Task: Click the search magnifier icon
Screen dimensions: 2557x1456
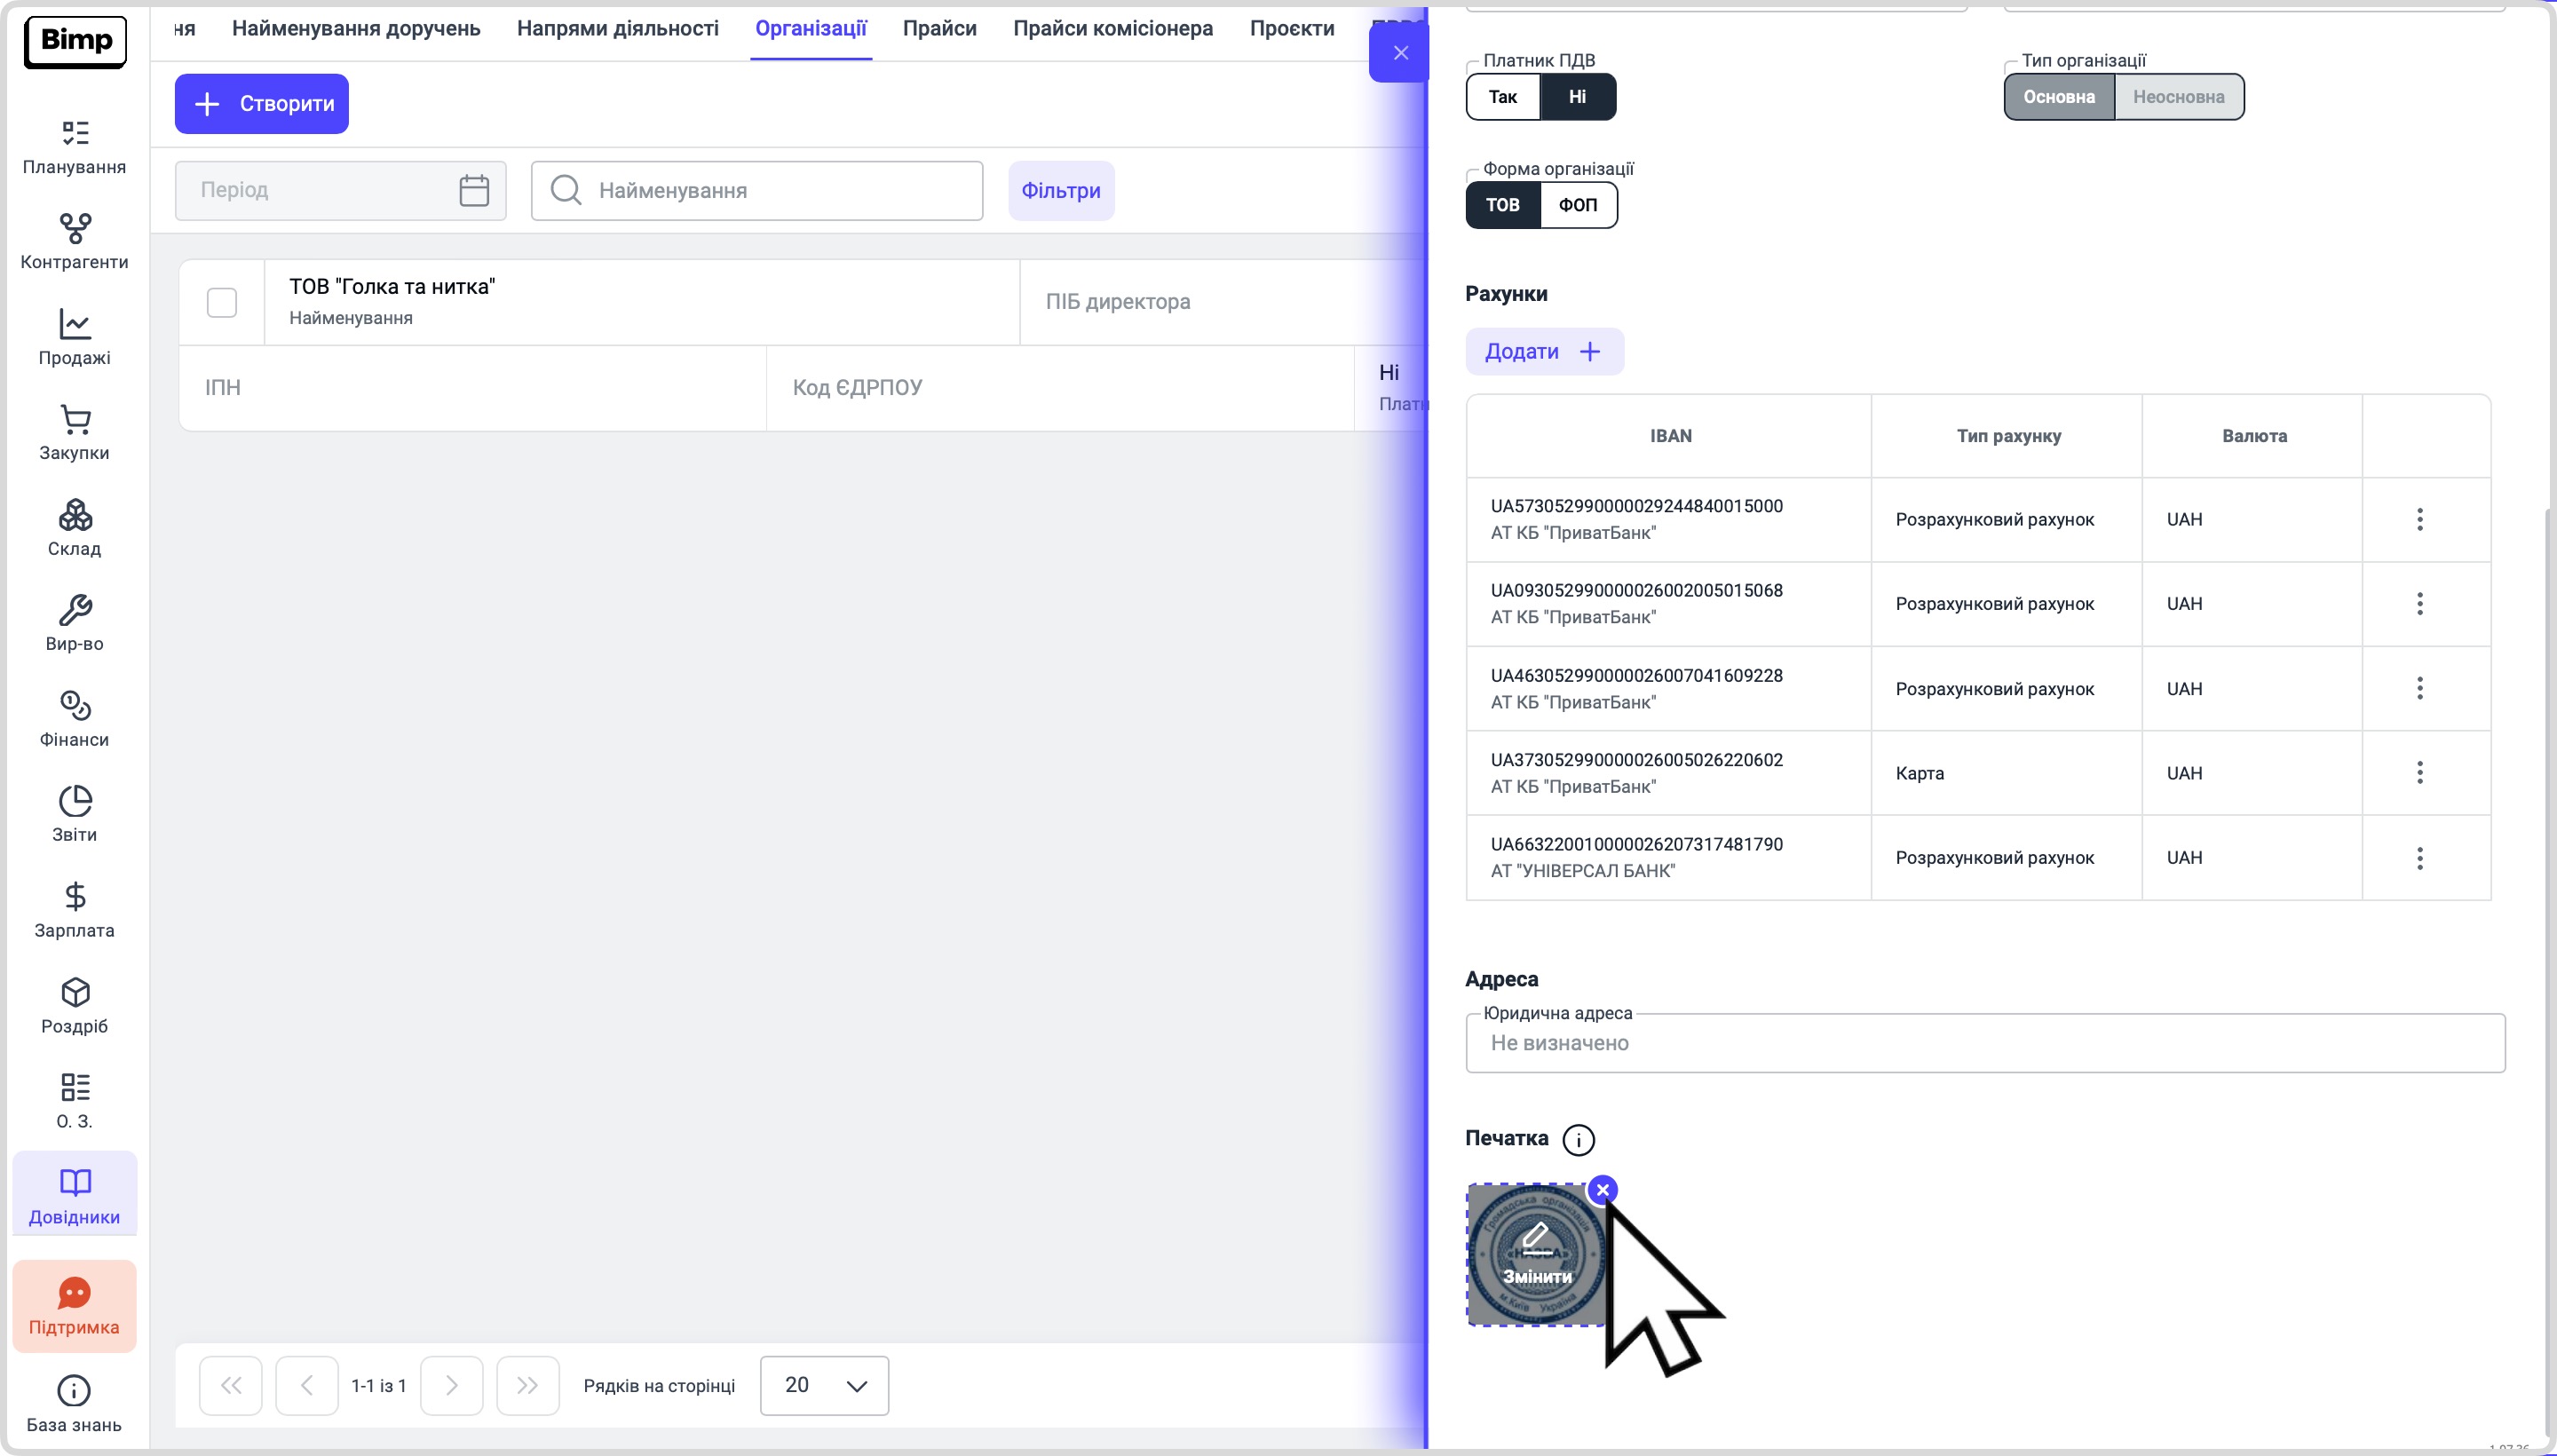Action: click(566, 190)
